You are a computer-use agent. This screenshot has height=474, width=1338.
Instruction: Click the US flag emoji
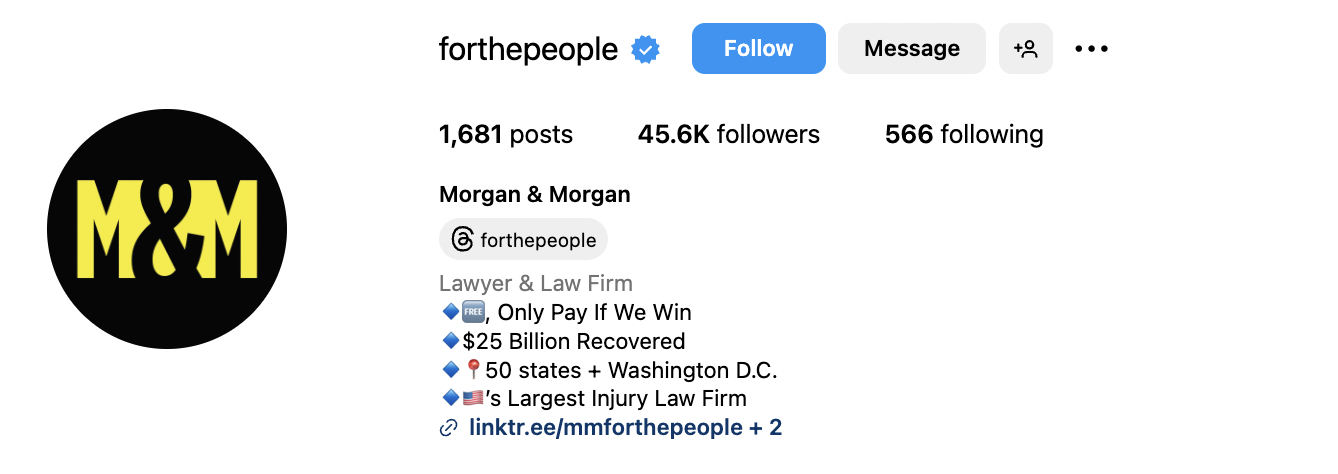(473, 399)
